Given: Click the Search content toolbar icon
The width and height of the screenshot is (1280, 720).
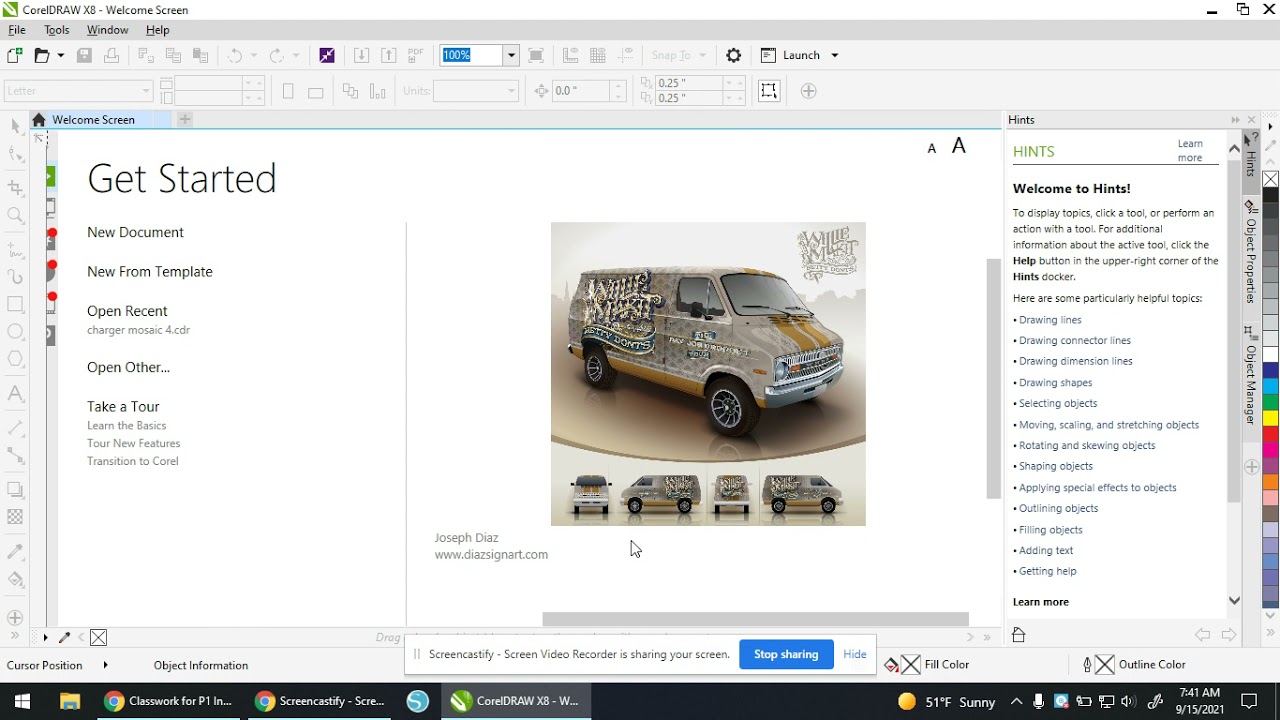Looking at the screenshot, I should (x=327, y=55).
